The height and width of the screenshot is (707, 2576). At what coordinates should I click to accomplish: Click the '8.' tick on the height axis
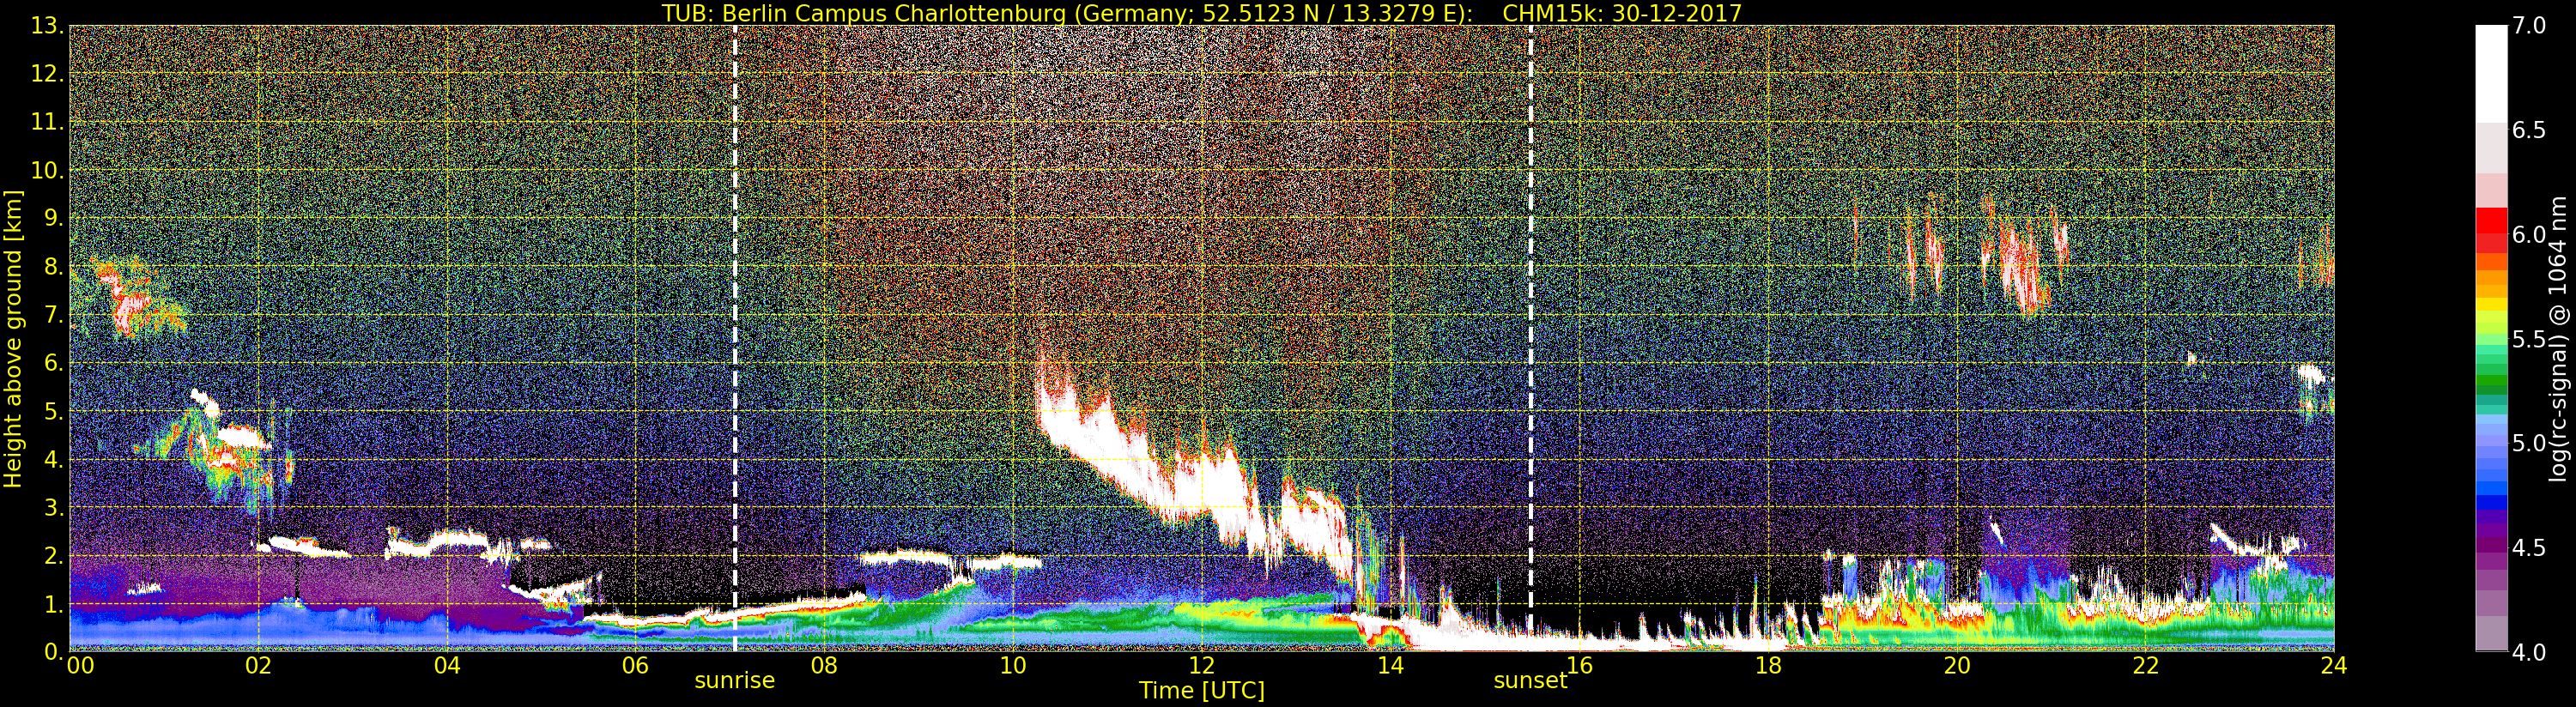(x=54, y=267)
